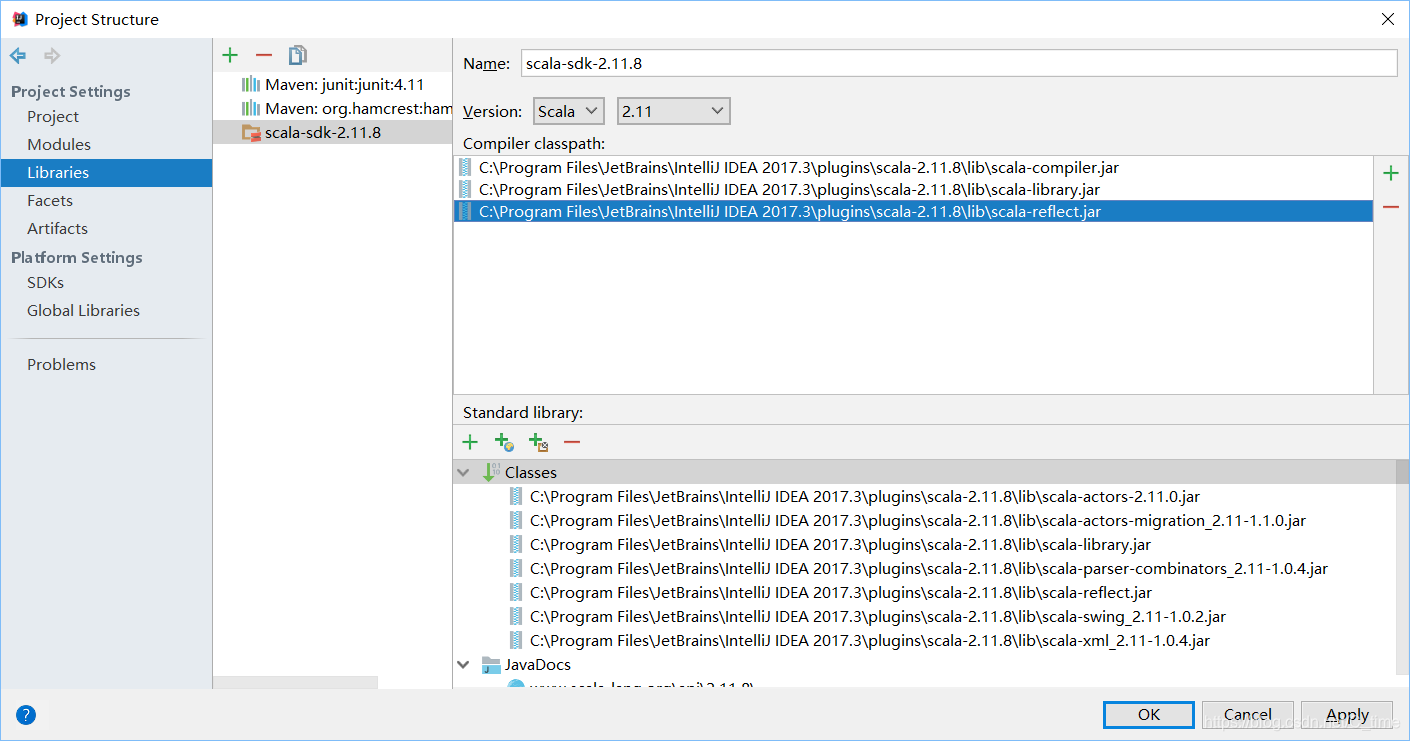Click JavaDocs folder icon

(x=491, y=665)
